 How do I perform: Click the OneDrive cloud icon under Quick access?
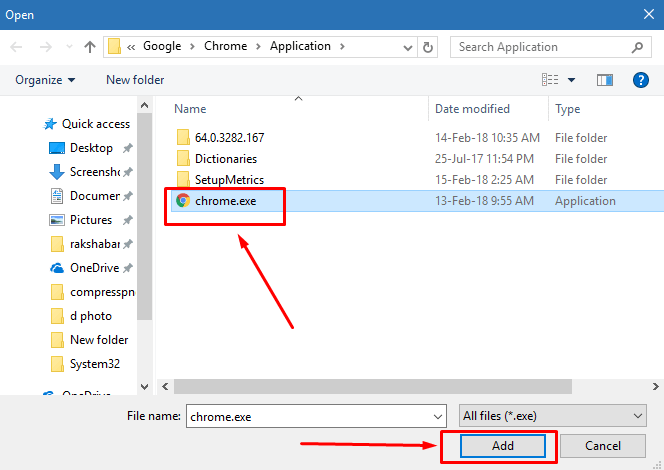coord(57,268)
